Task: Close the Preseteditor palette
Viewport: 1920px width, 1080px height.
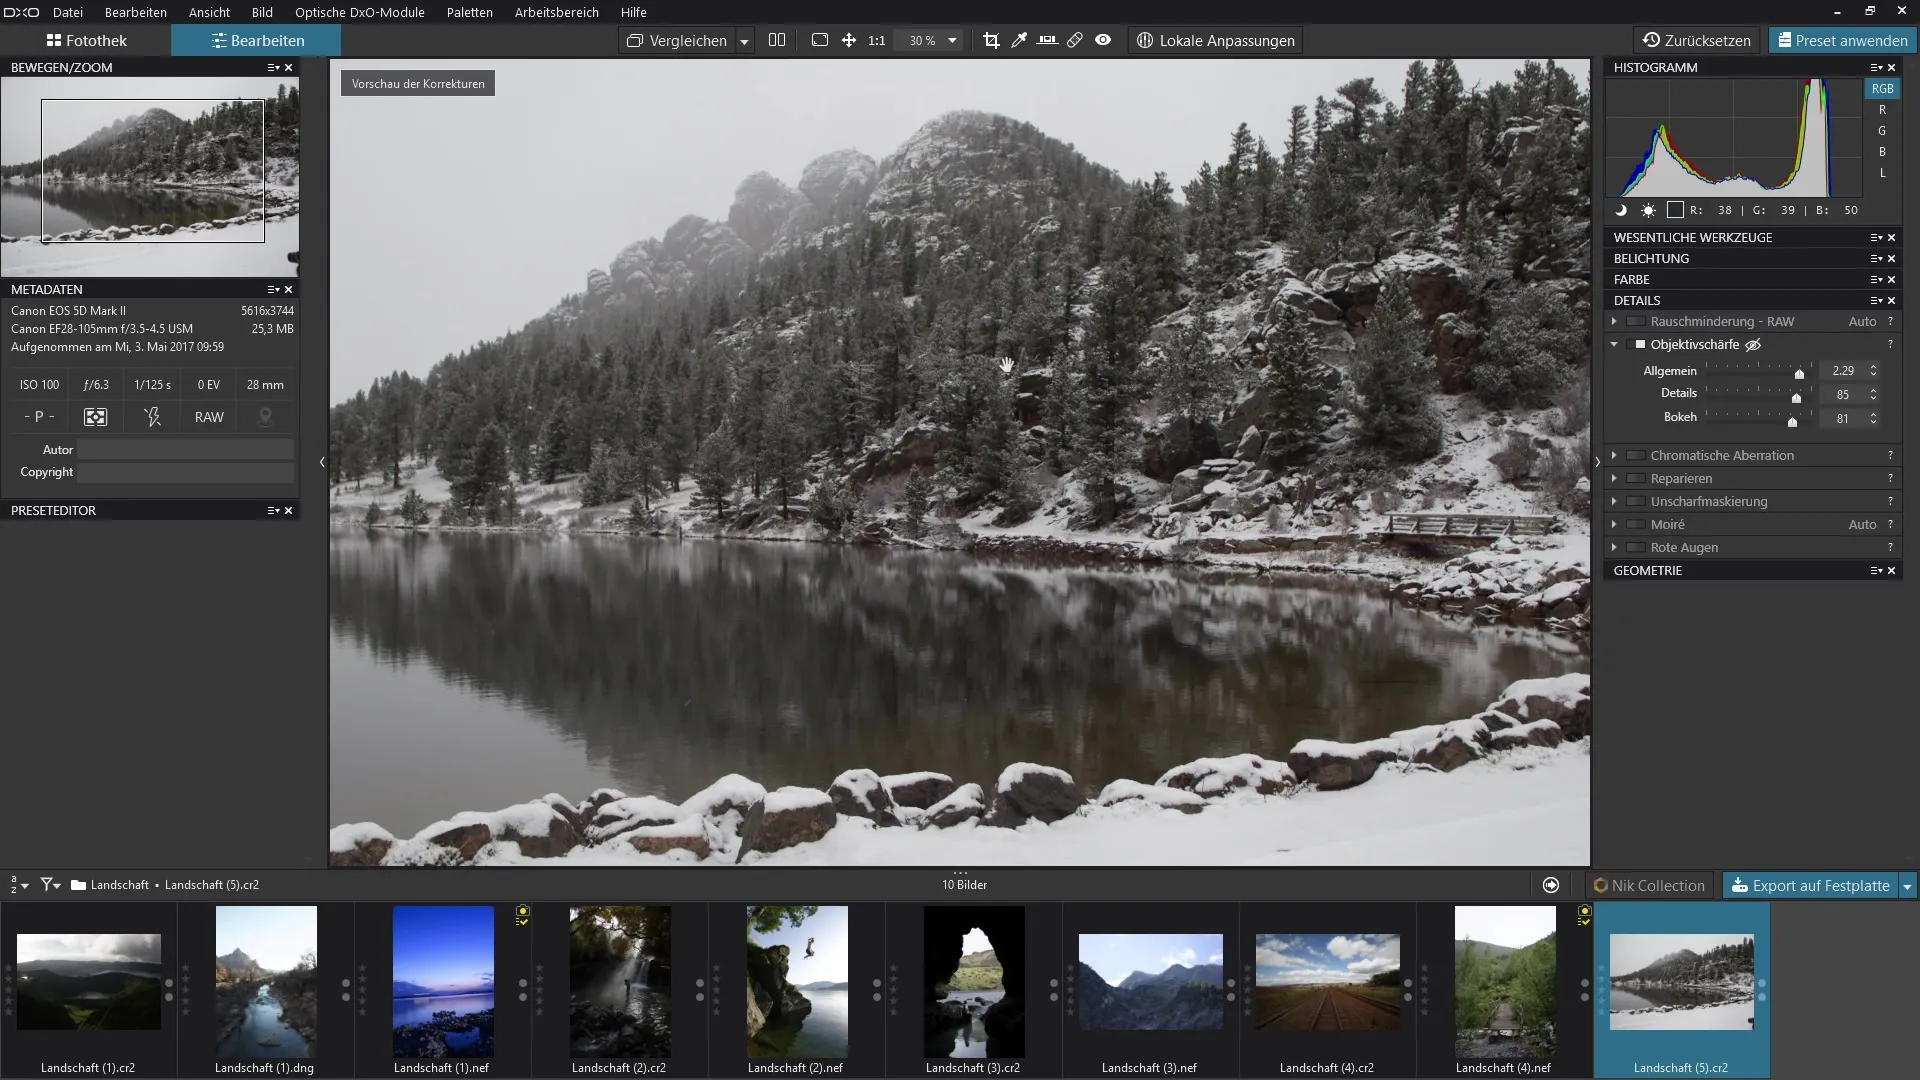Action: click(289, 511)
